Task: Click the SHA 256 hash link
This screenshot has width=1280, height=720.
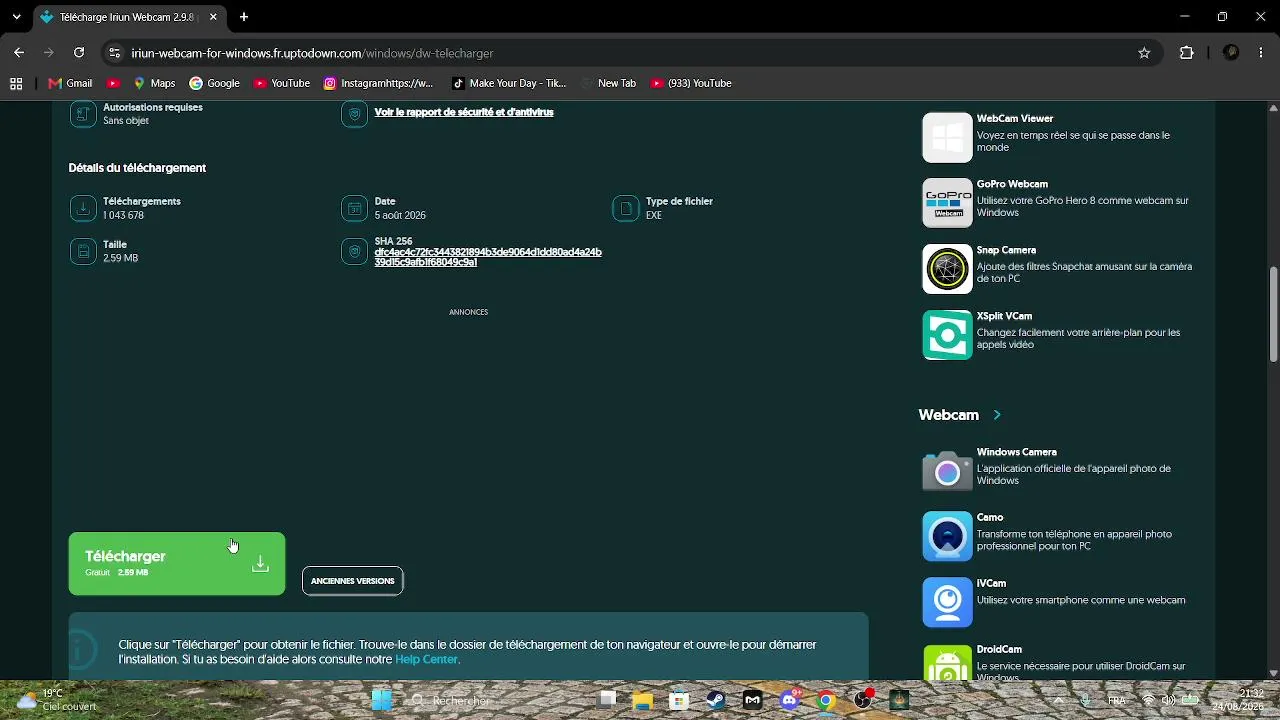Action: click(488, 257)
